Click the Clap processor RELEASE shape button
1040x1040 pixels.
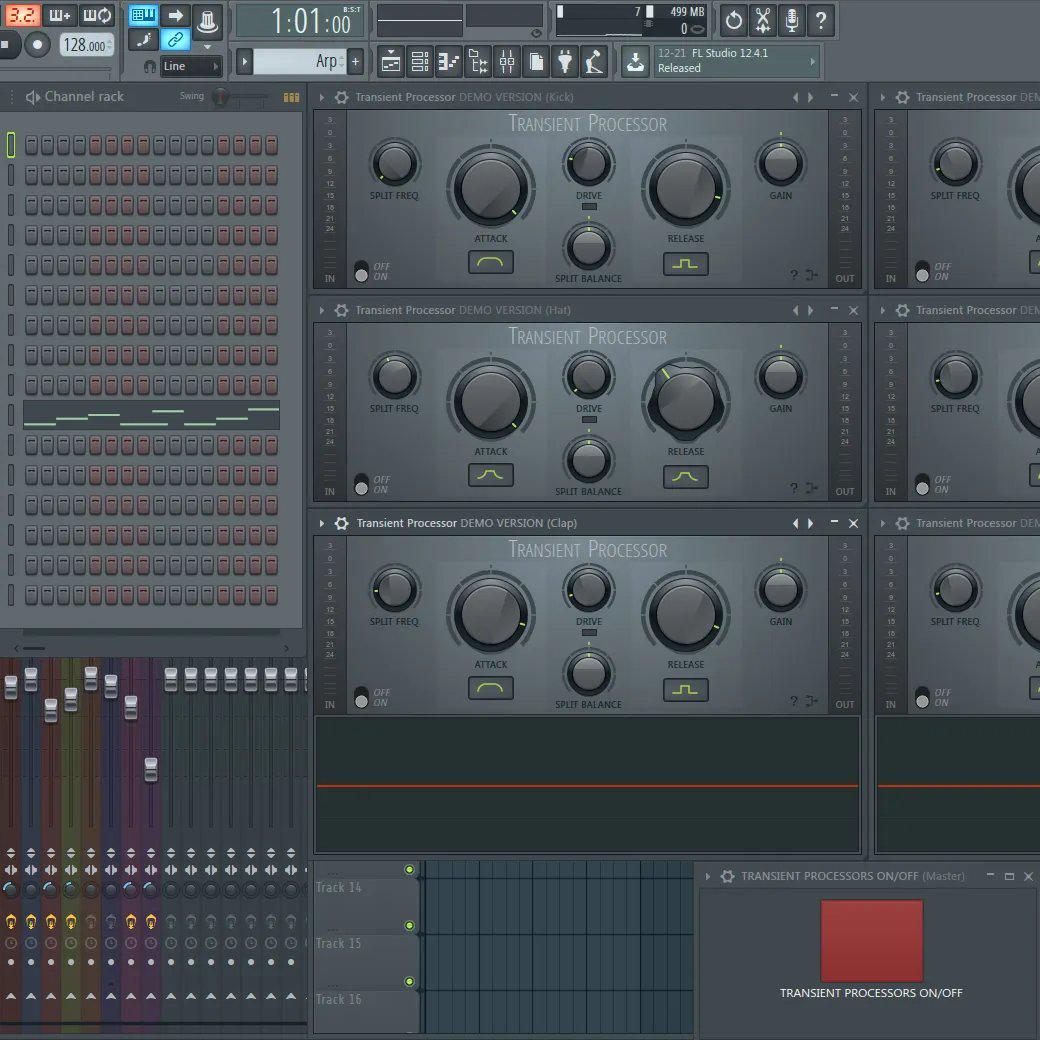coord(686,690)
